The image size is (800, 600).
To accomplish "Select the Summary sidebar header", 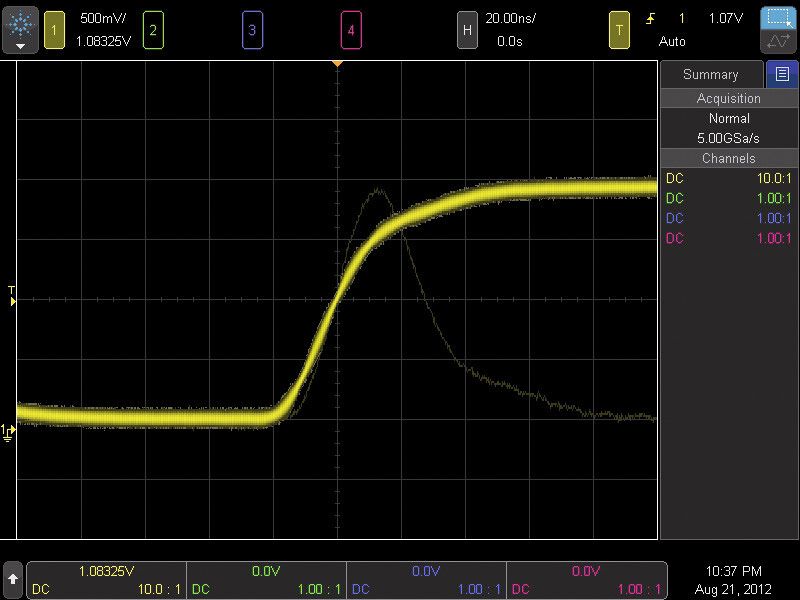I will 710,74.
